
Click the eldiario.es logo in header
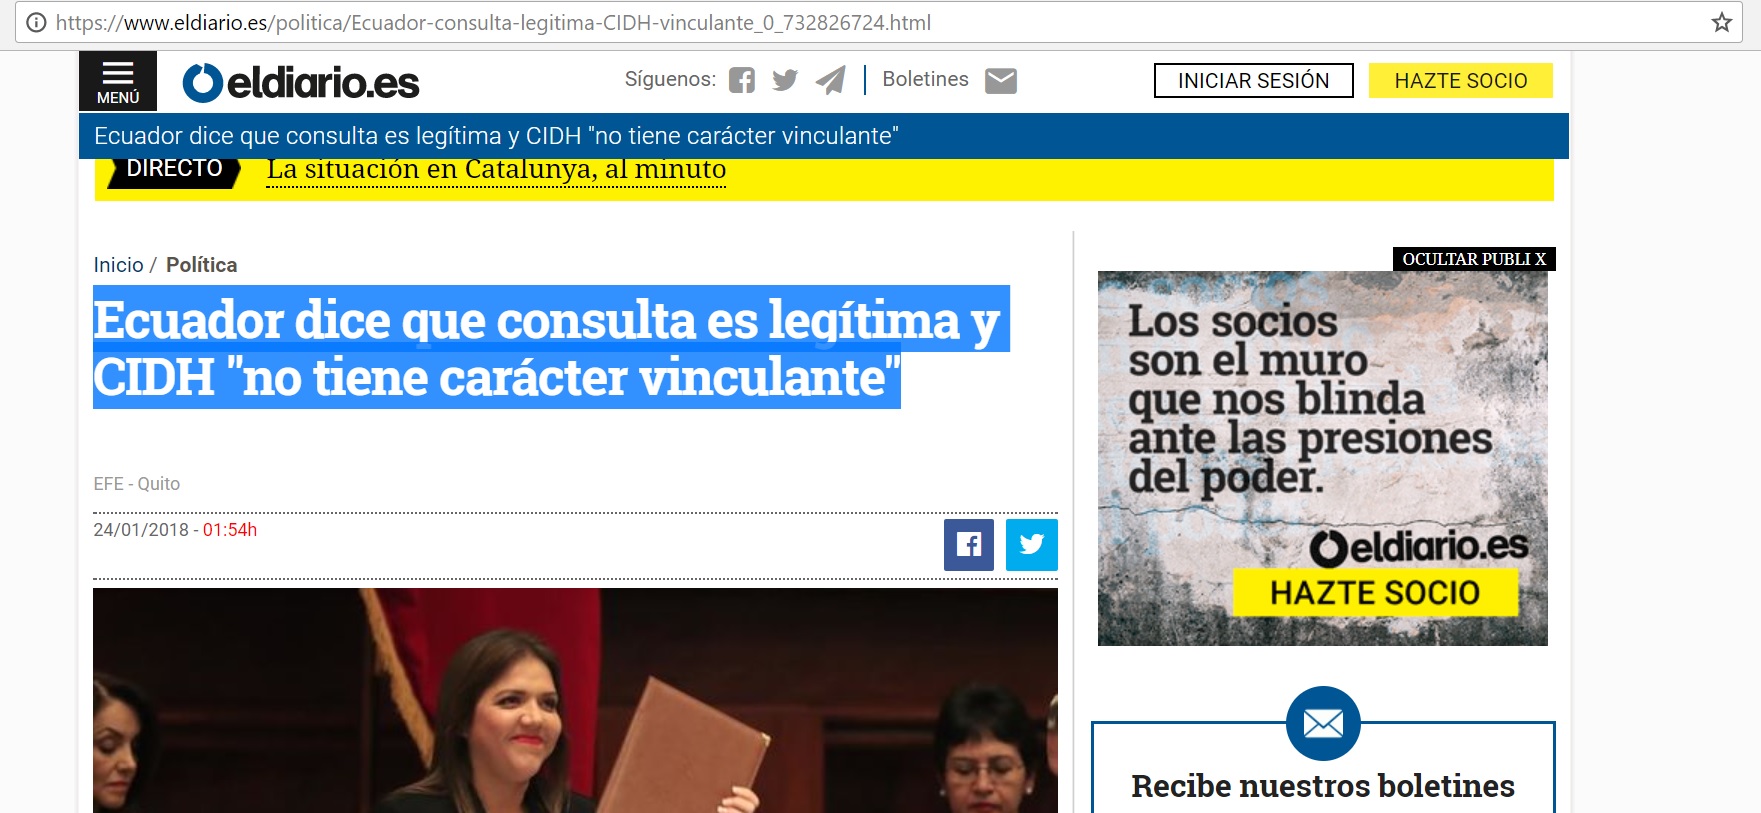[x=301, y=83]
